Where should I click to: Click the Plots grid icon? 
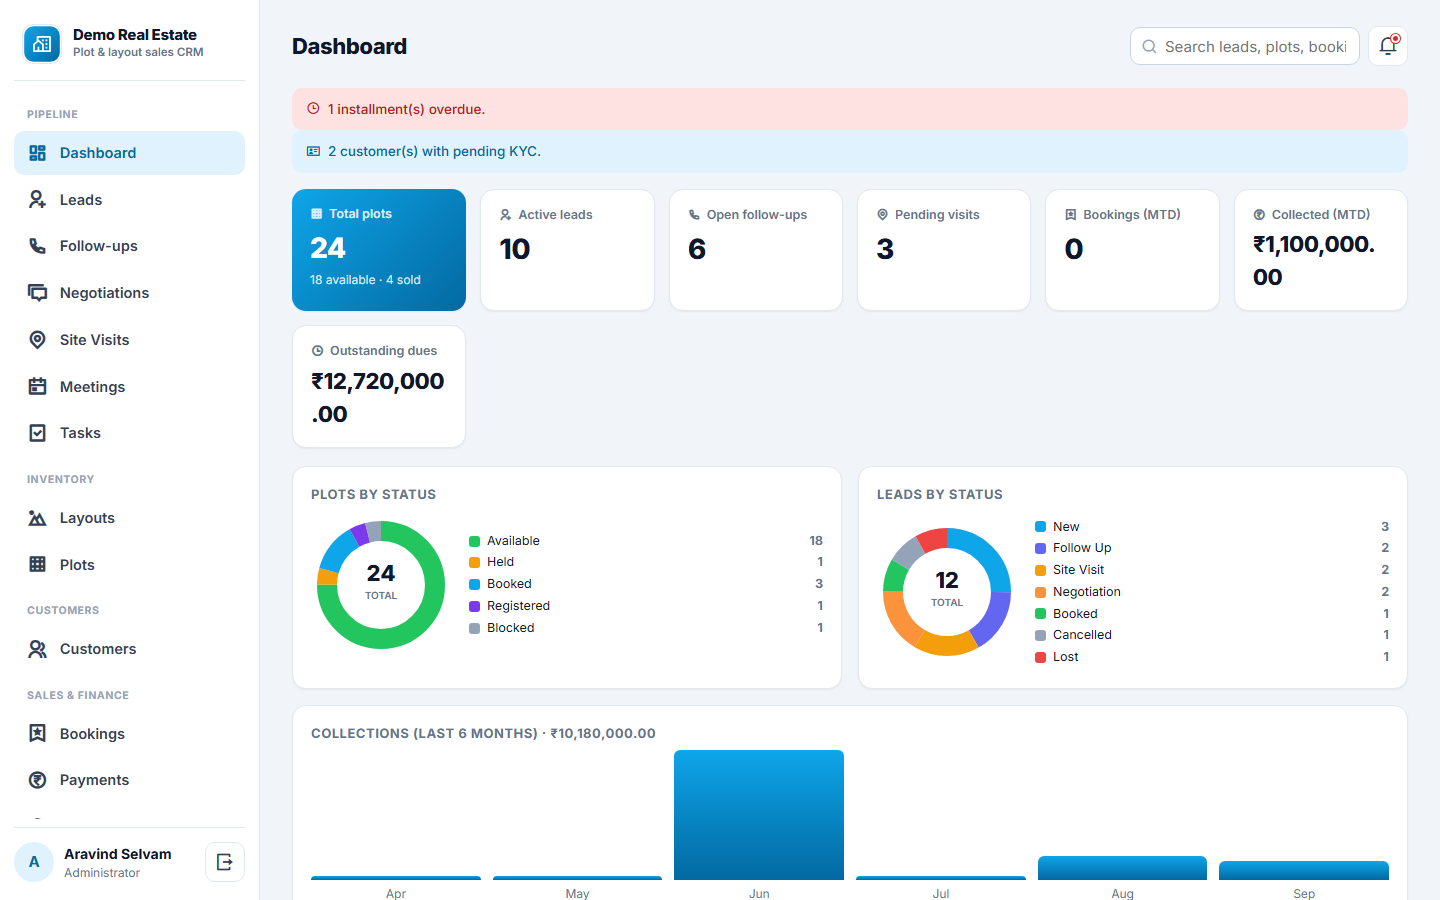(38, 565)
